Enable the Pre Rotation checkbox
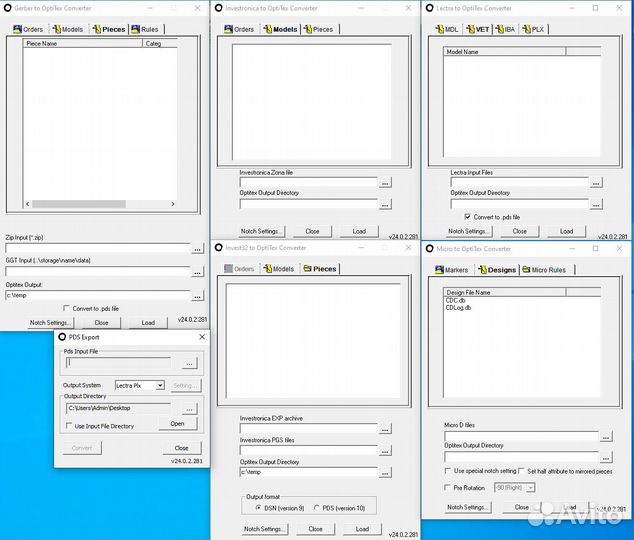Viewport: 634px width, 540px height. 449,488
